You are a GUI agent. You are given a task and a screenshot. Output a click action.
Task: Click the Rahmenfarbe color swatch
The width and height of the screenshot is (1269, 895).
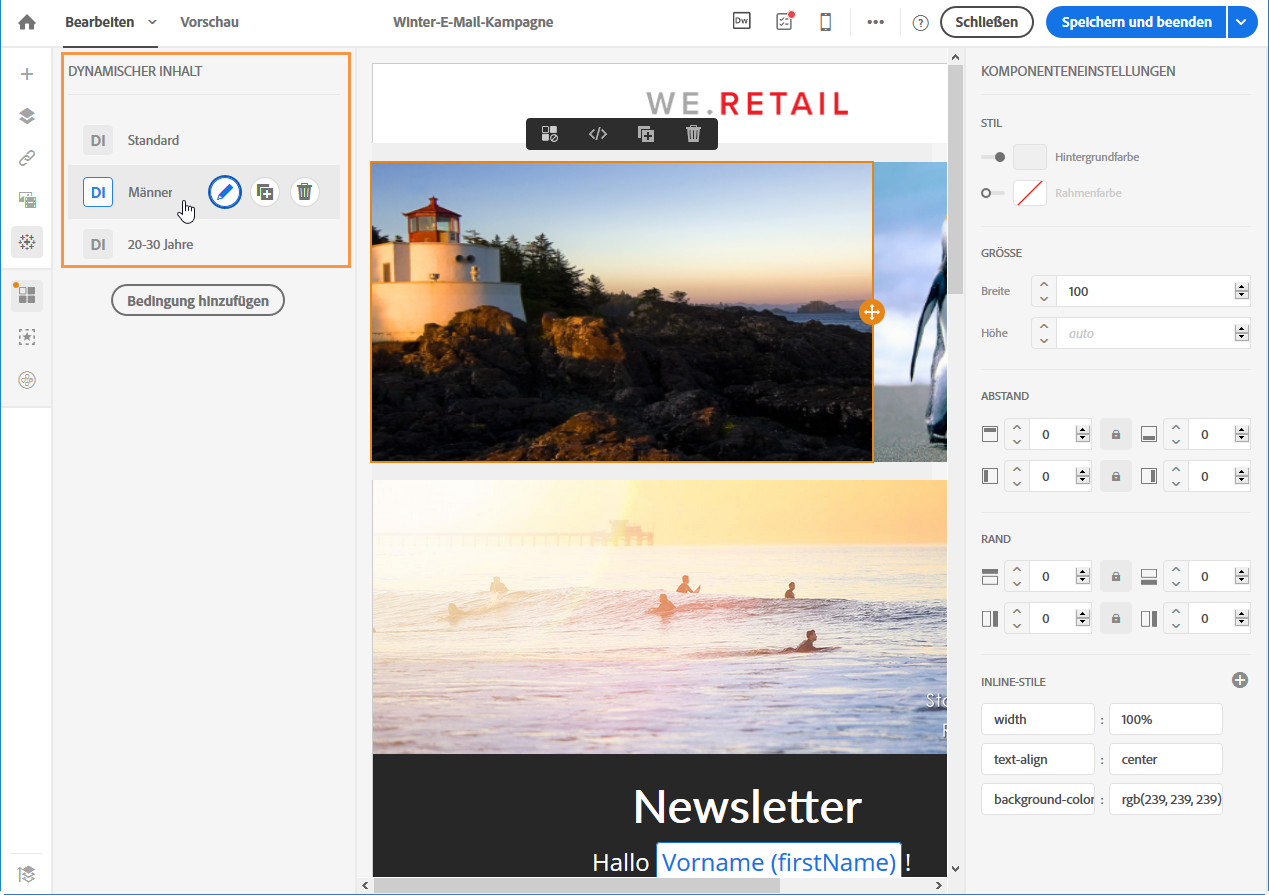[x=1029, y=193]
